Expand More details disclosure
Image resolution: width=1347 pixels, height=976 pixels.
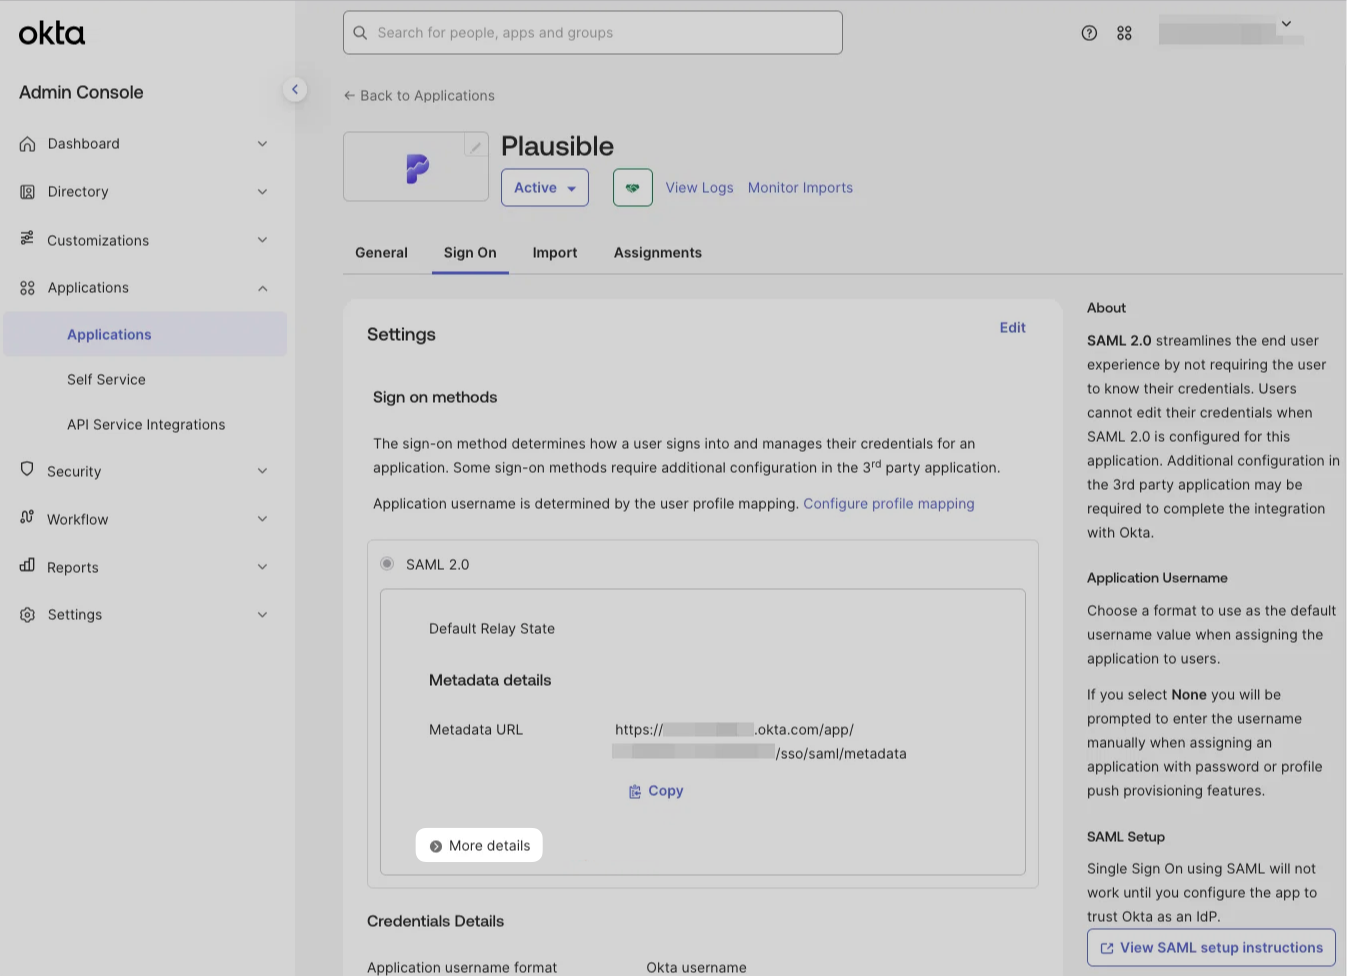coord(479,846)
